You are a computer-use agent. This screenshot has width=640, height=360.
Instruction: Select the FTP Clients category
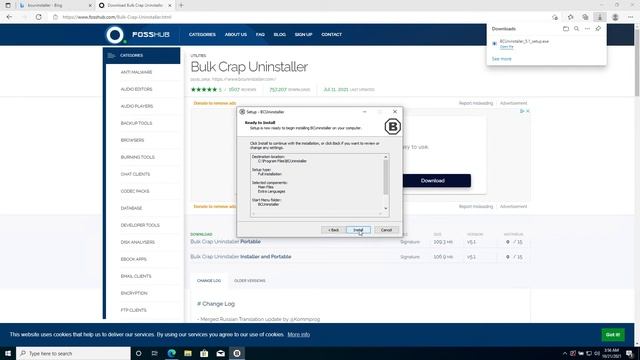click(x=133, y=310)
